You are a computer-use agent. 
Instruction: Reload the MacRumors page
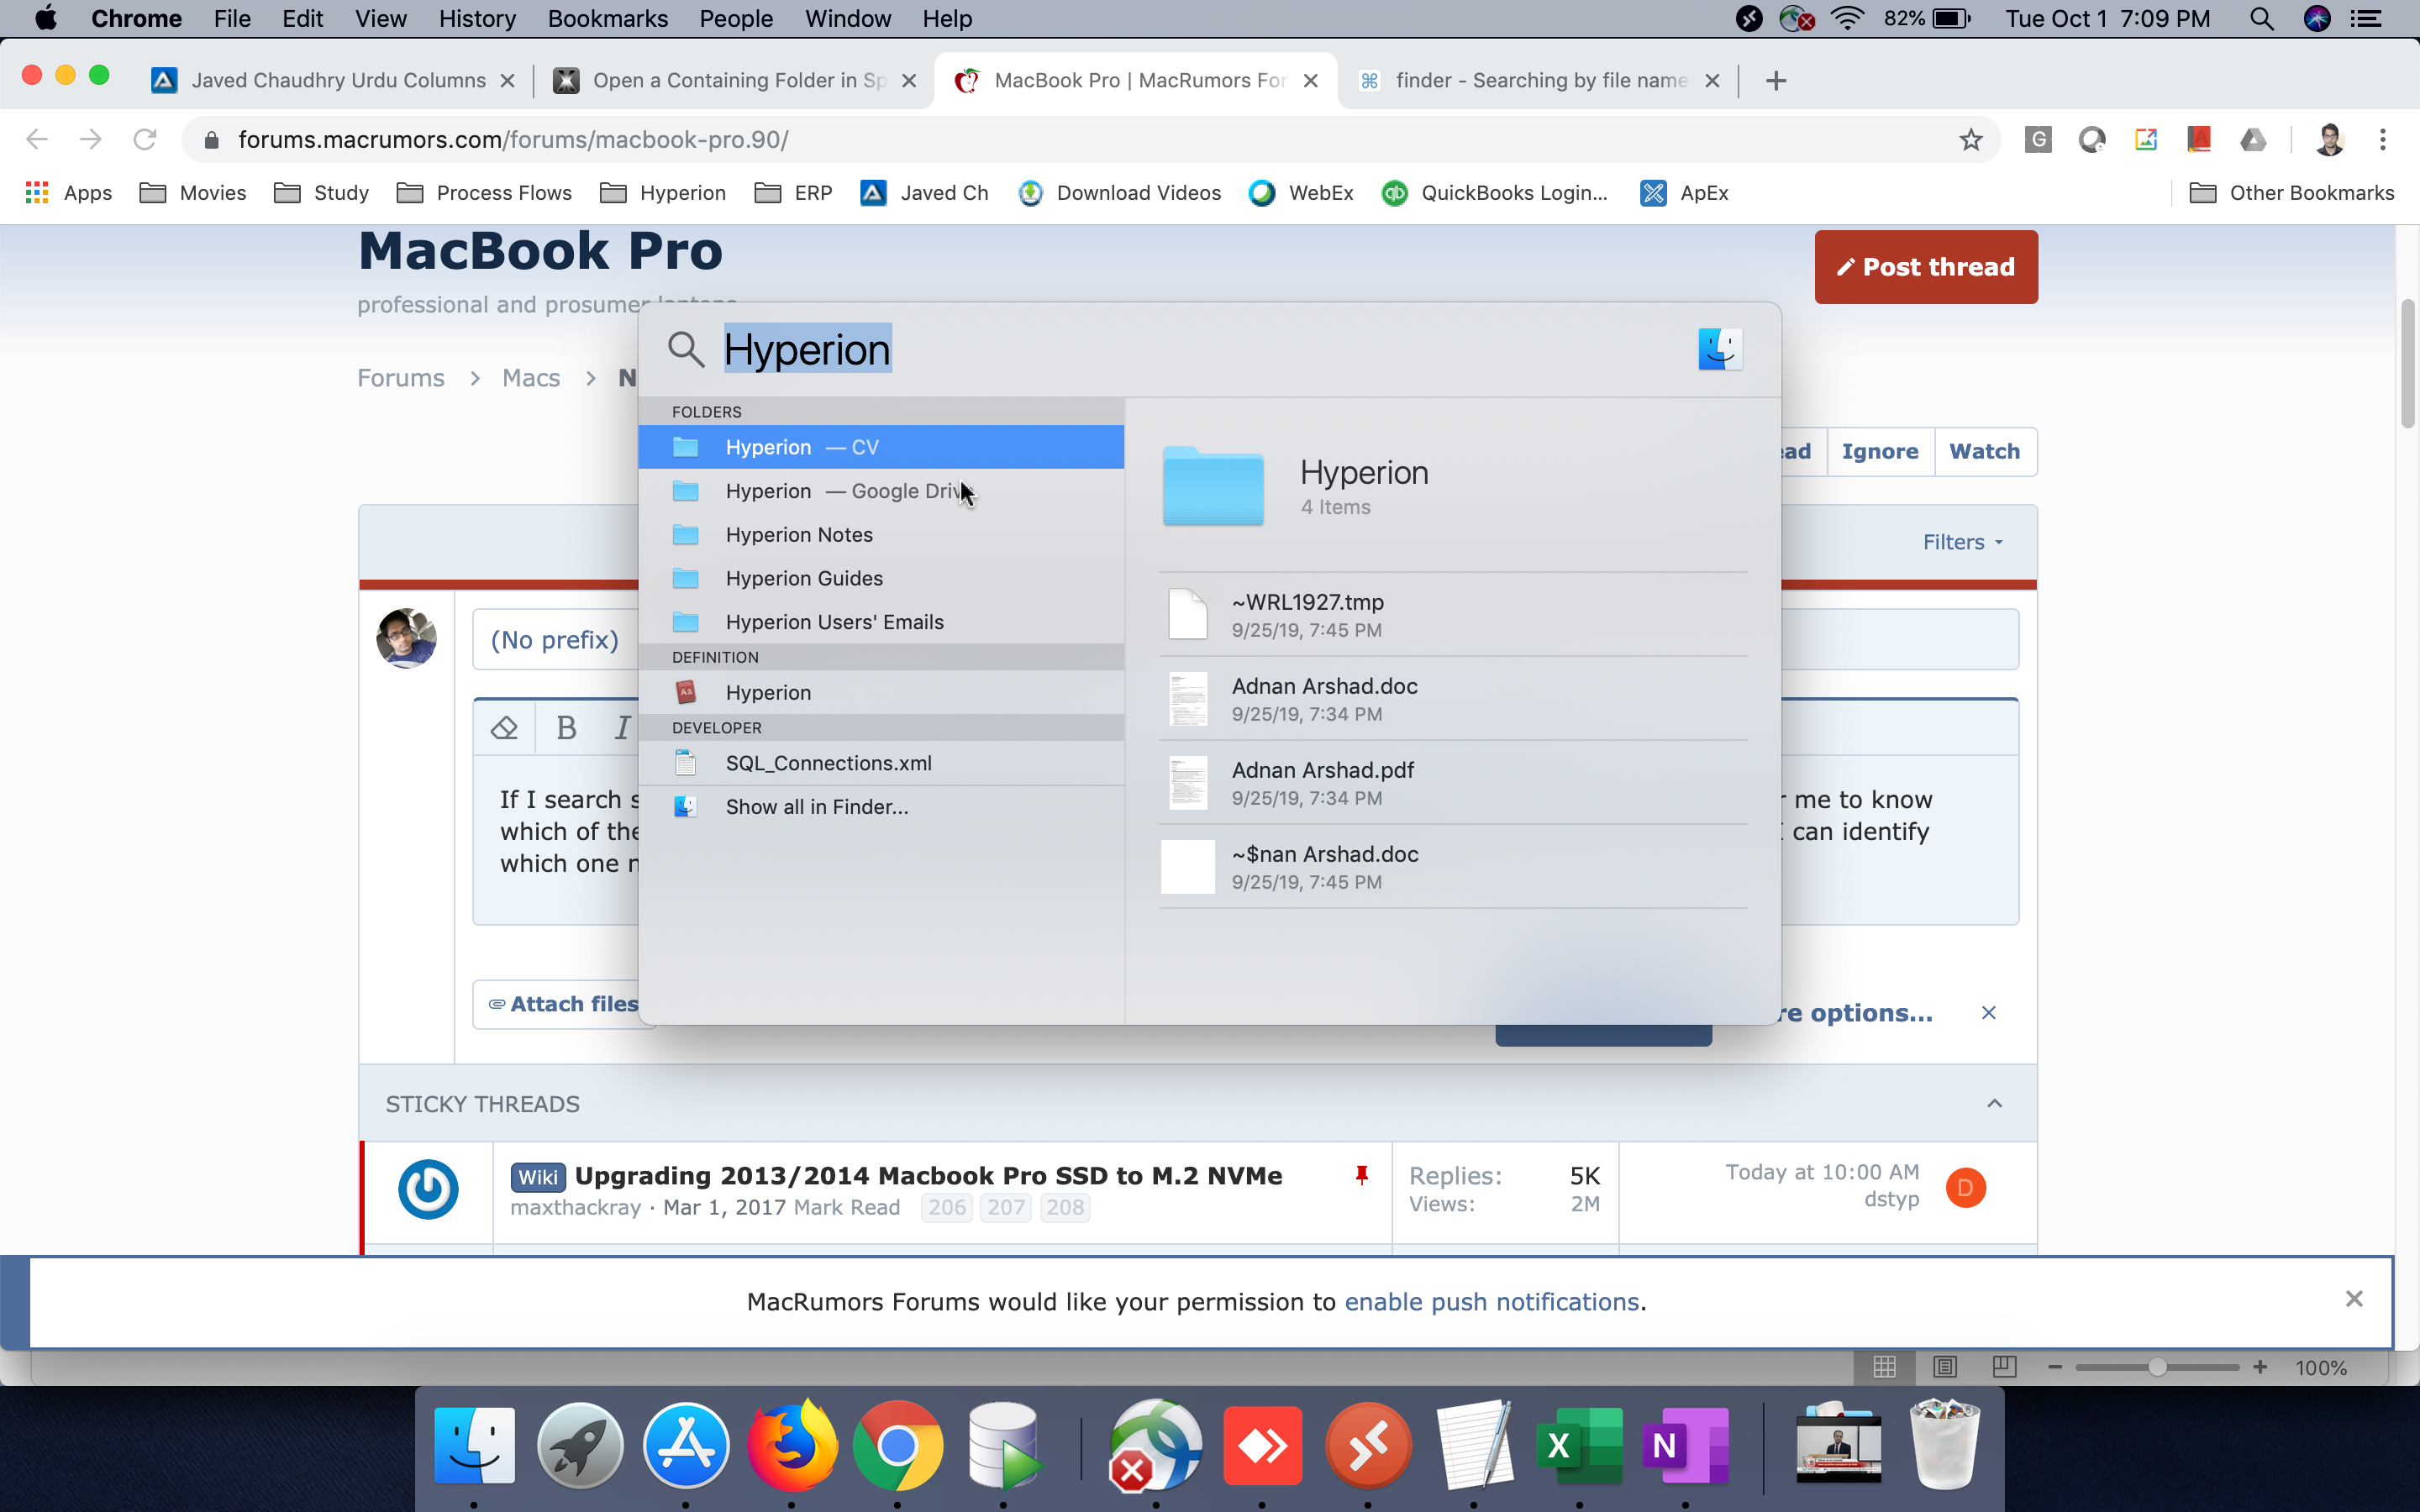click(x=145, y=139)
